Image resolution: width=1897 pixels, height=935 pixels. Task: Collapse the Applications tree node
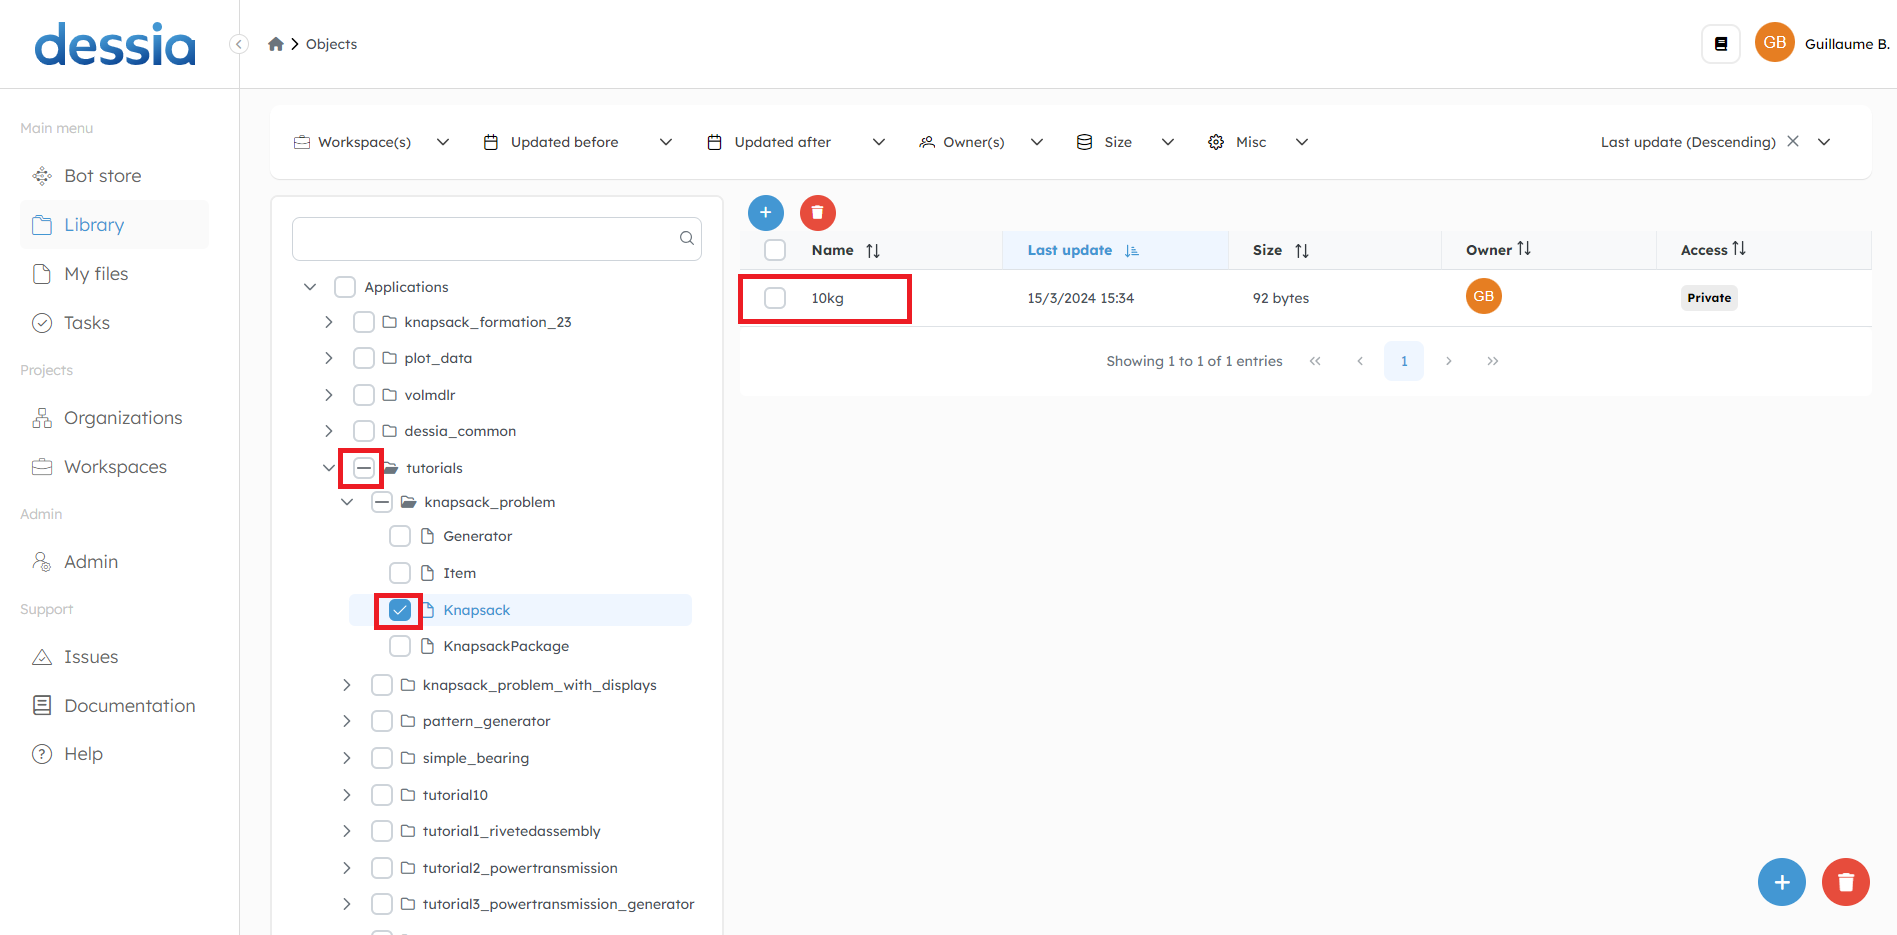[x=310, y=287]
